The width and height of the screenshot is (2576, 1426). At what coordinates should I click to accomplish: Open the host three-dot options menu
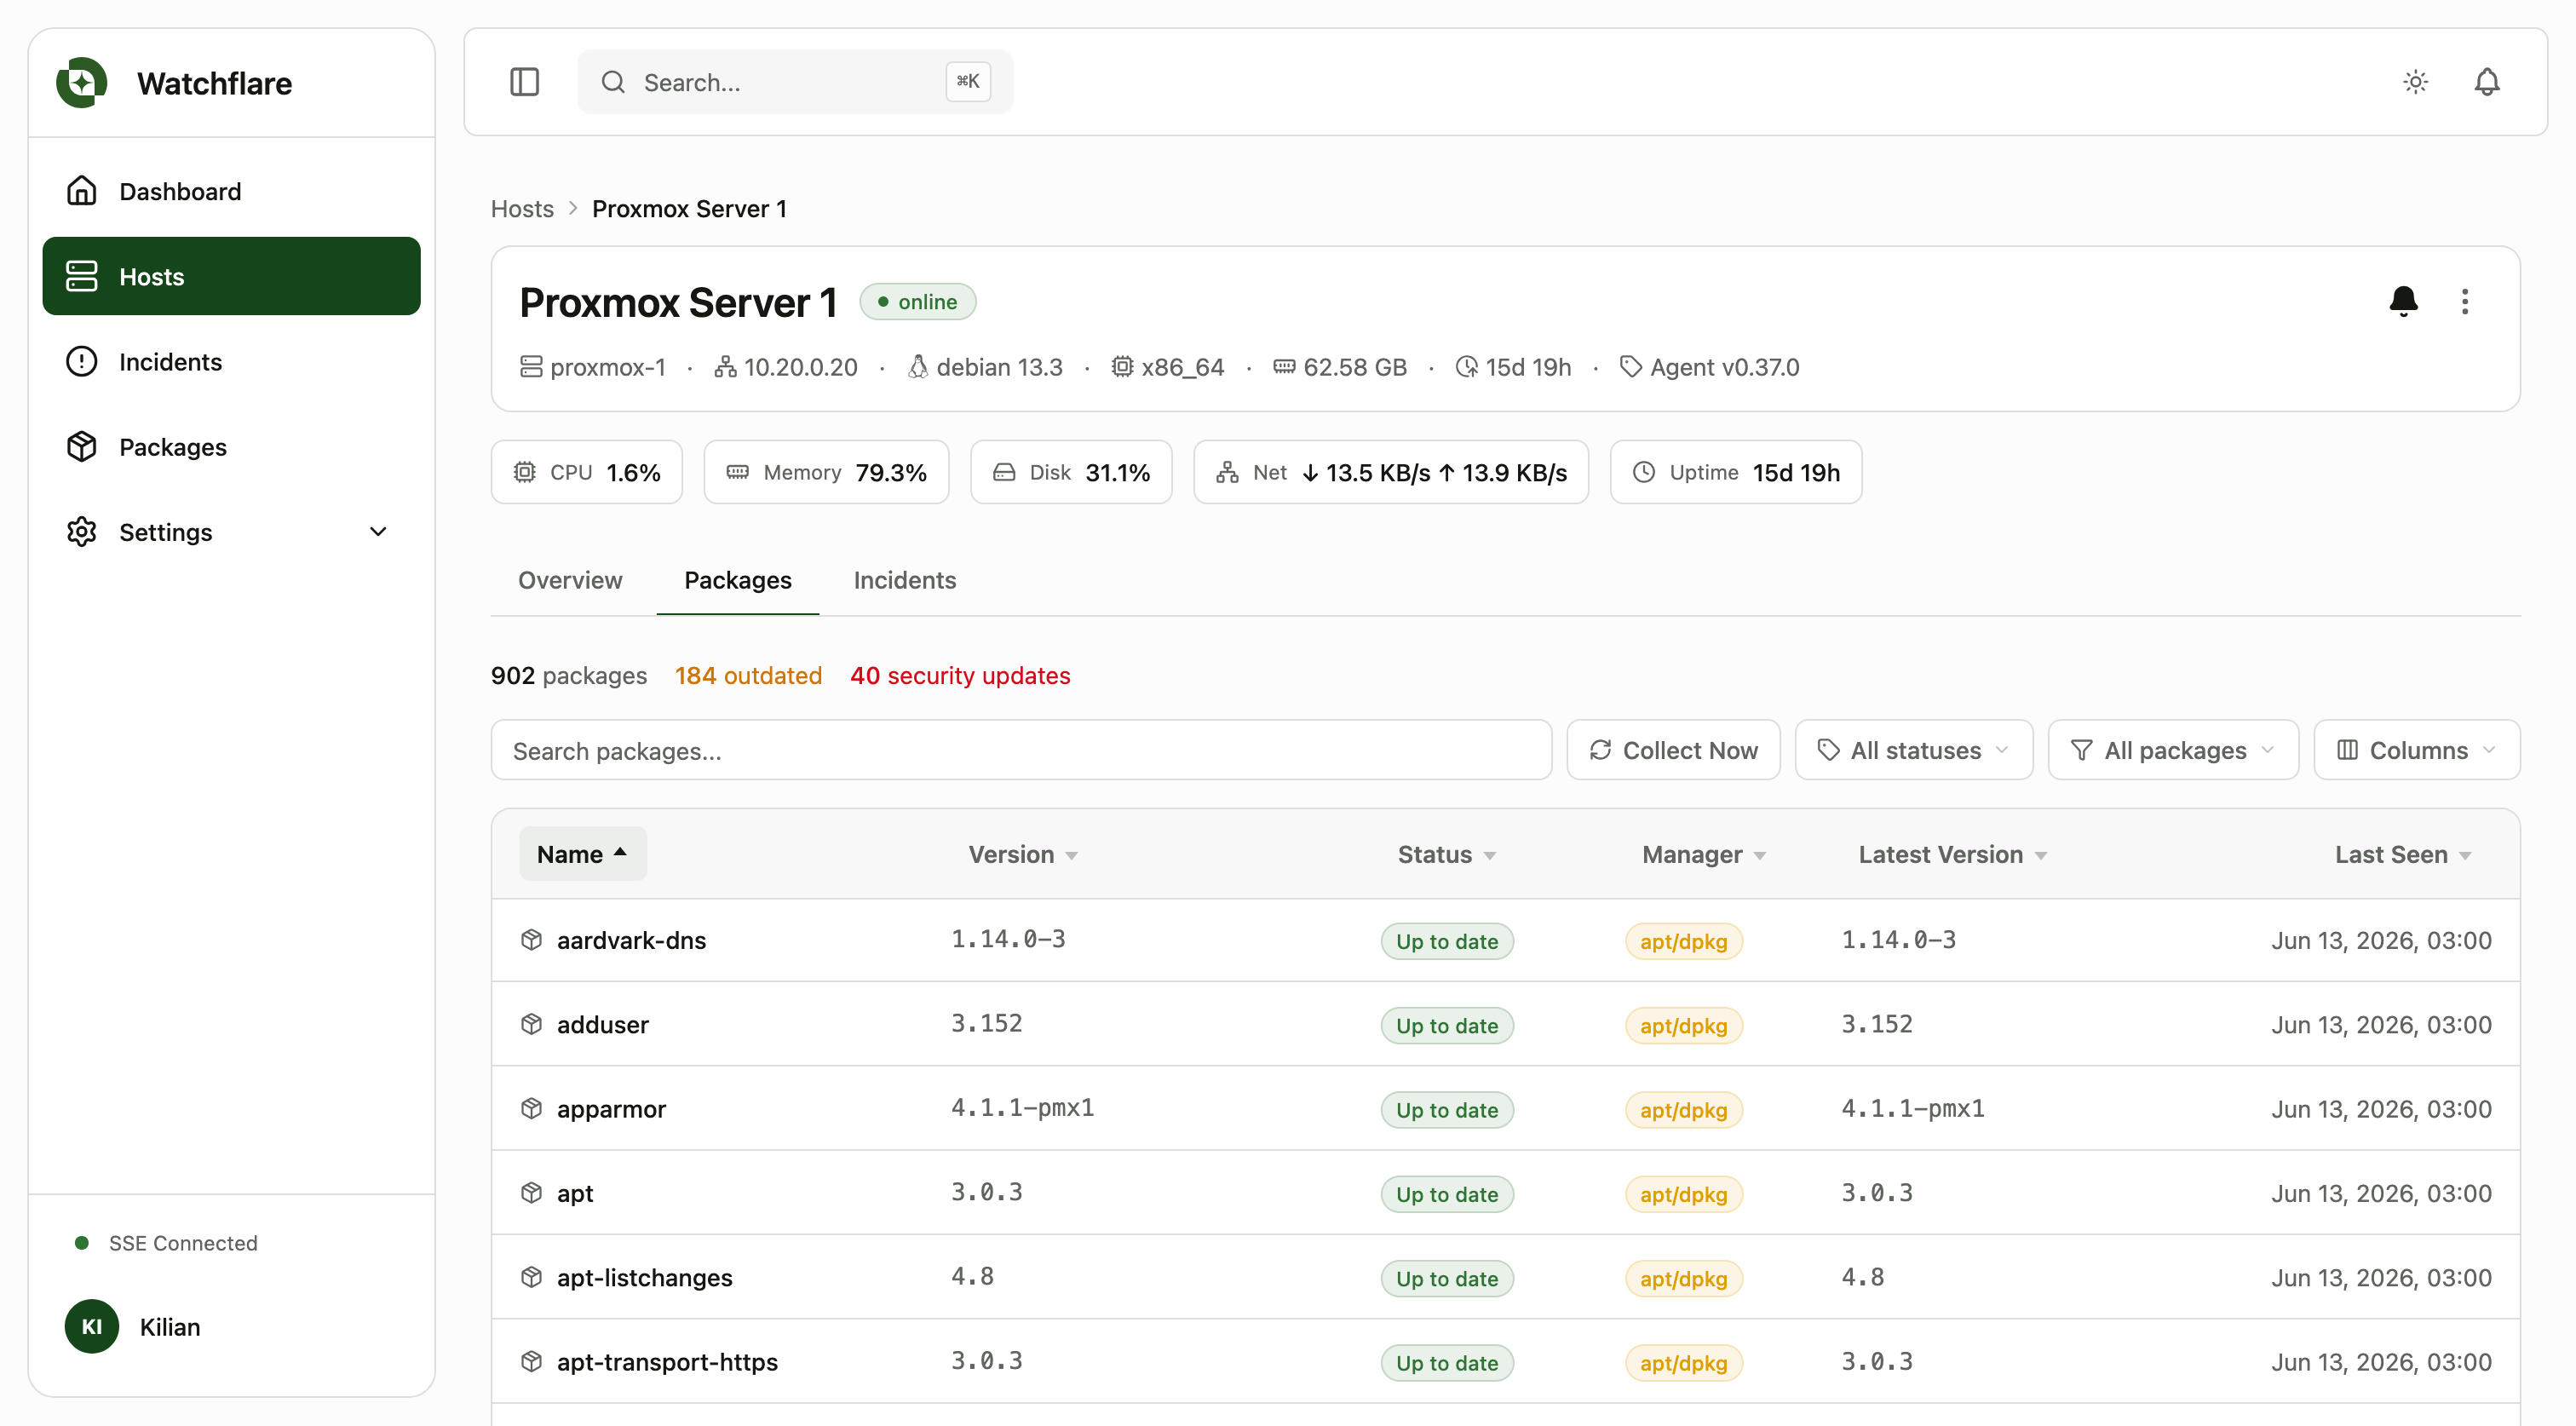tap(2464, 301)
